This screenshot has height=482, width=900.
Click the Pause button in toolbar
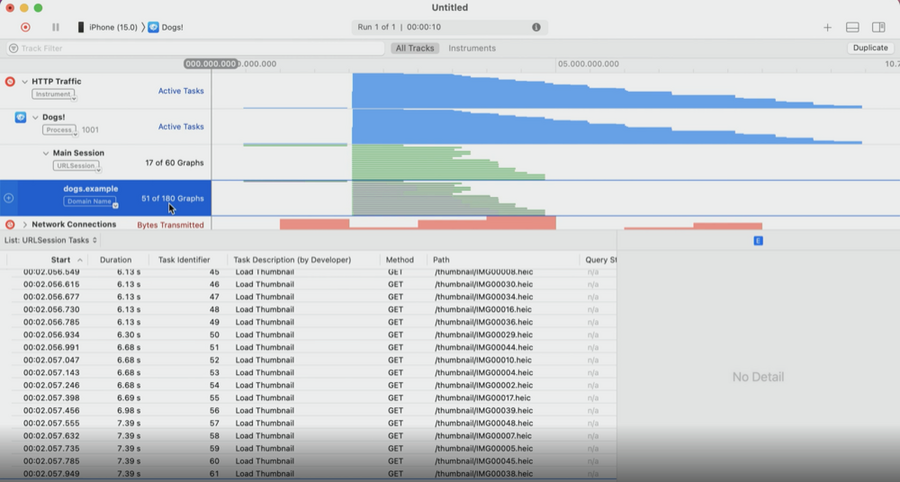56,27
